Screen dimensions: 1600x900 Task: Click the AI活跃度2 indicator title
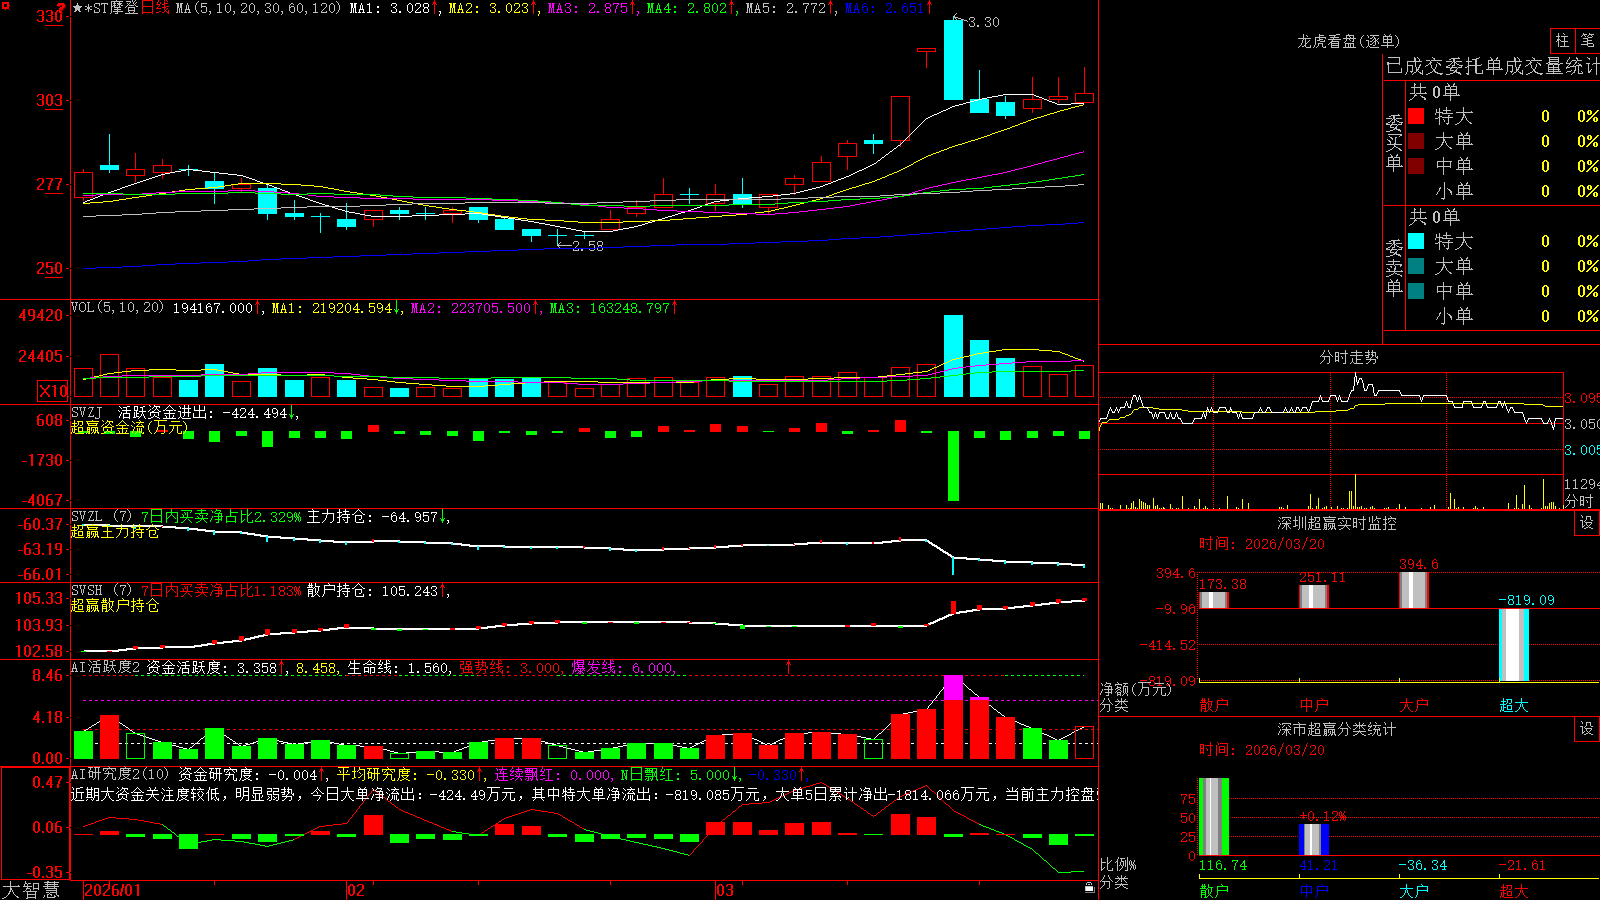106,667
